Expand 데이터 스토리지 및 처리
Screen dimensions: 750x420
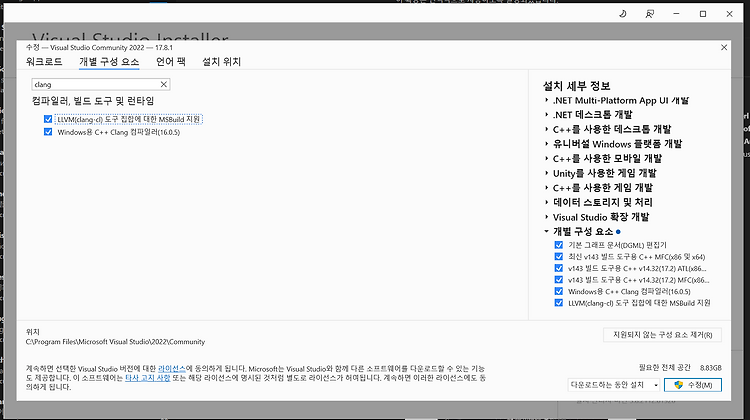(x=546, y=202)
